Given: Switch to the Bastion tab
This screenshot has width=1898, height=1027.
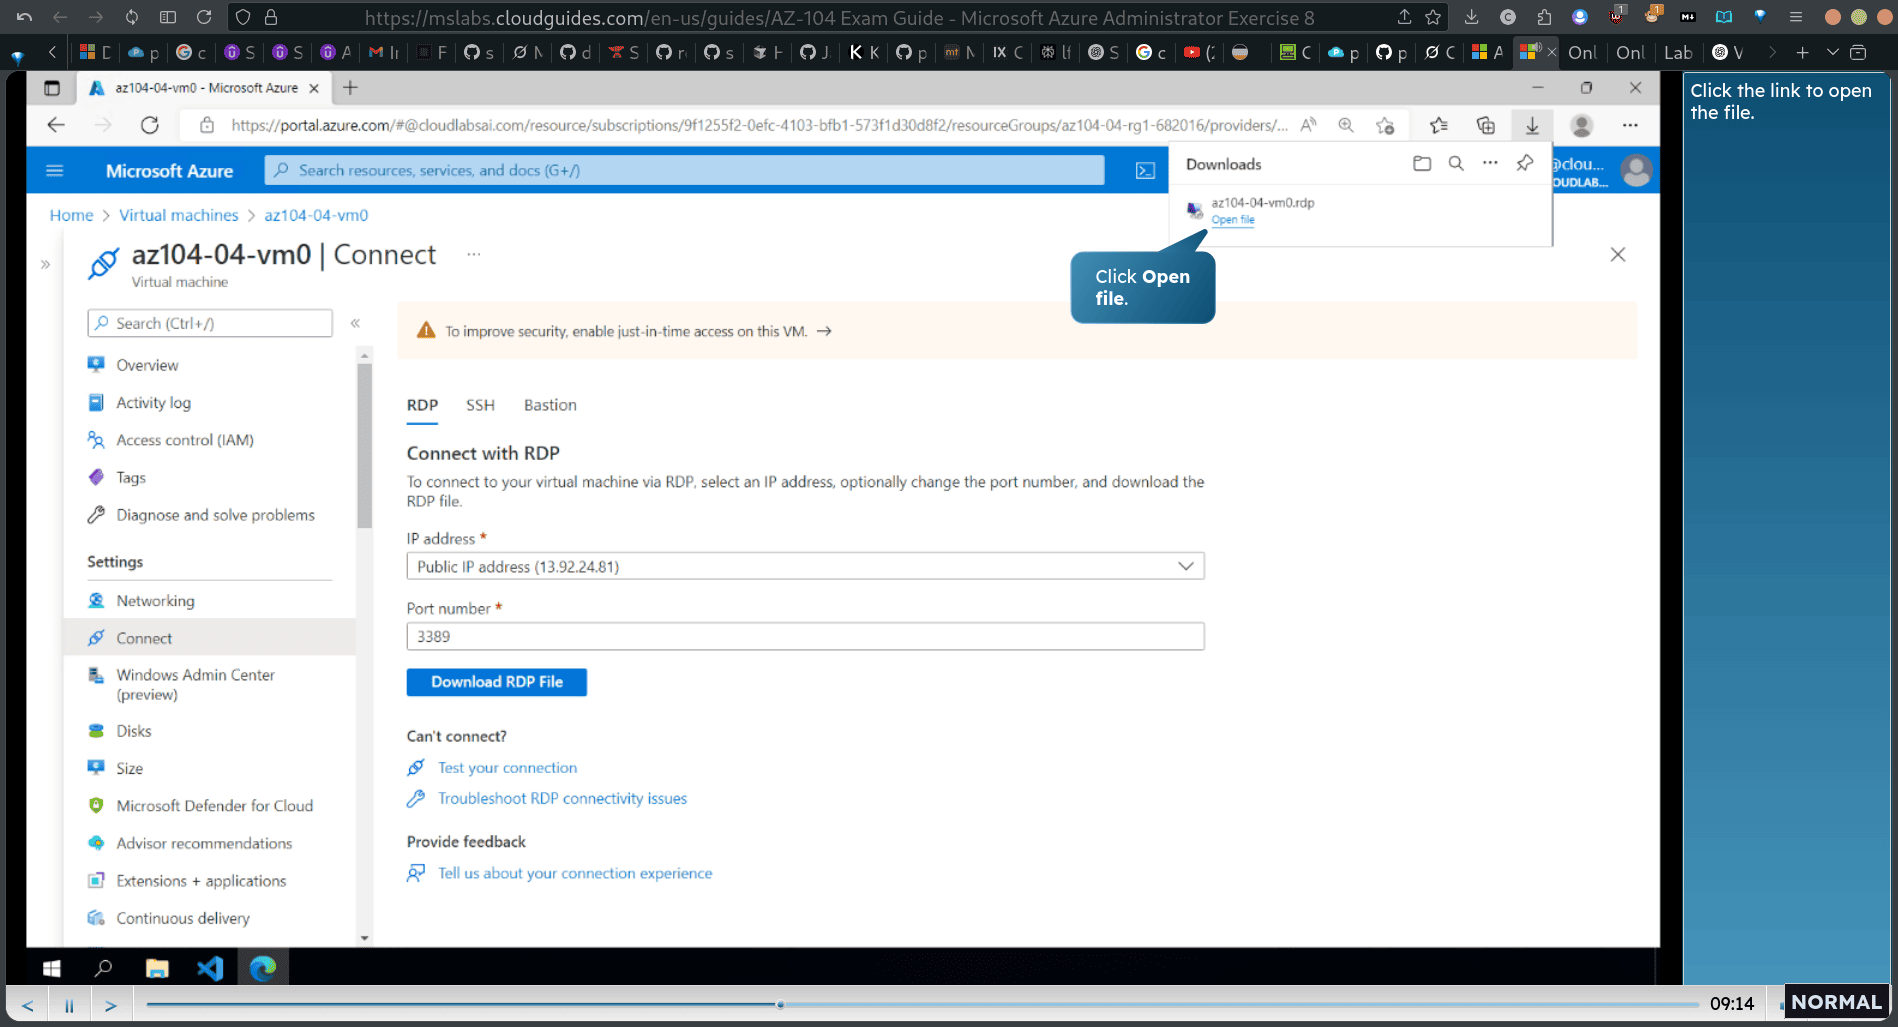Looking at the screenshot, I should 550,405.
